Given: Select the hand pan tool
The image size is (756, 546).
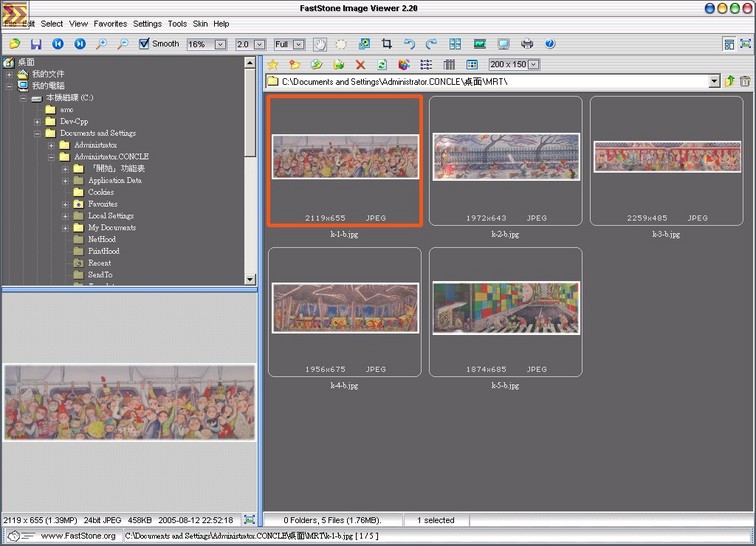Looking at the screenshot, I should point(320,44).
